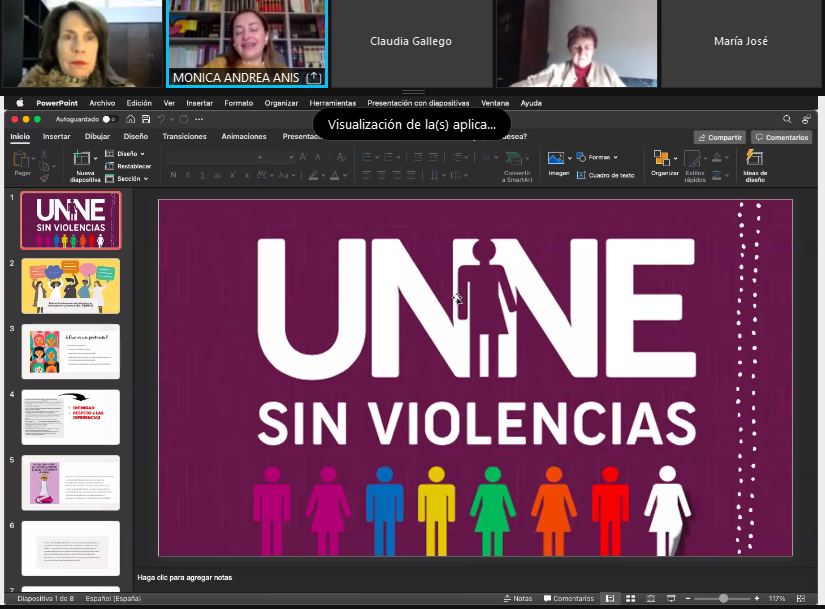Image resolution: width=825 pixels, height=609 pixels.
Task: Click the Español (España) language indicator
Action: (x=113, y=598)
